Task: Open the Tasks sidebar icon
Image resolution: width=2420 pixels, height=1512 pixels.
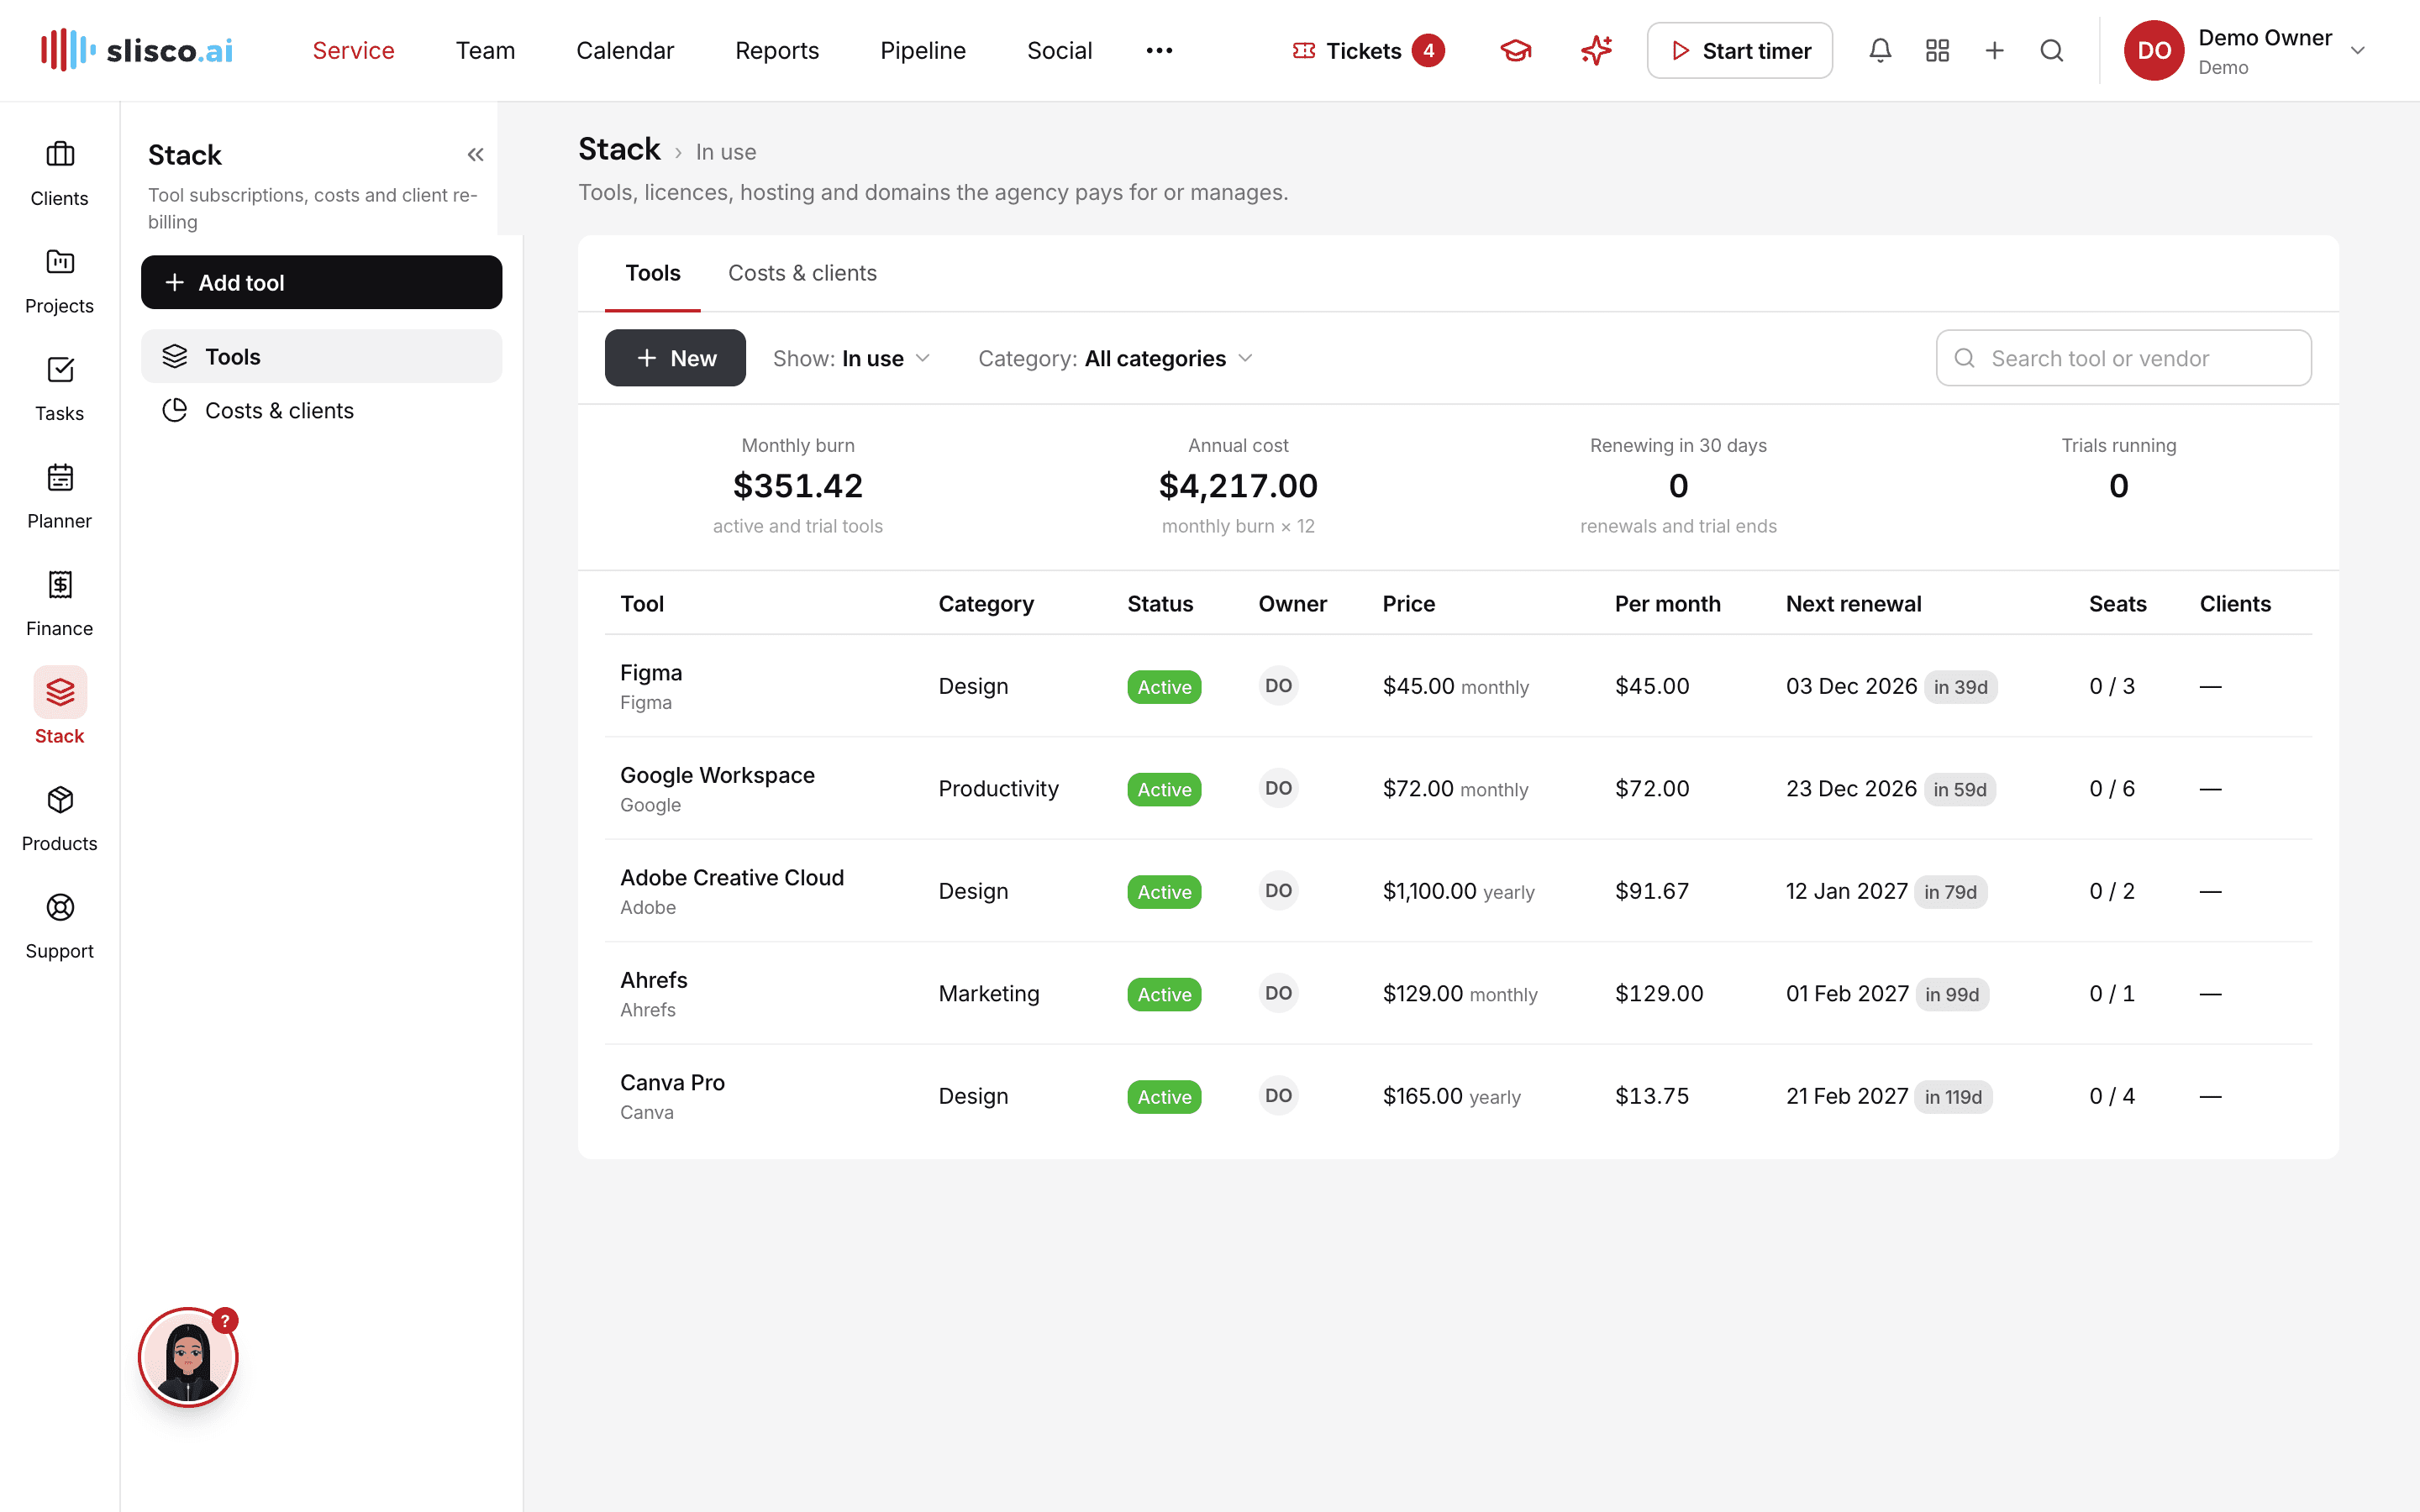Action: click(x=60, y=389)
